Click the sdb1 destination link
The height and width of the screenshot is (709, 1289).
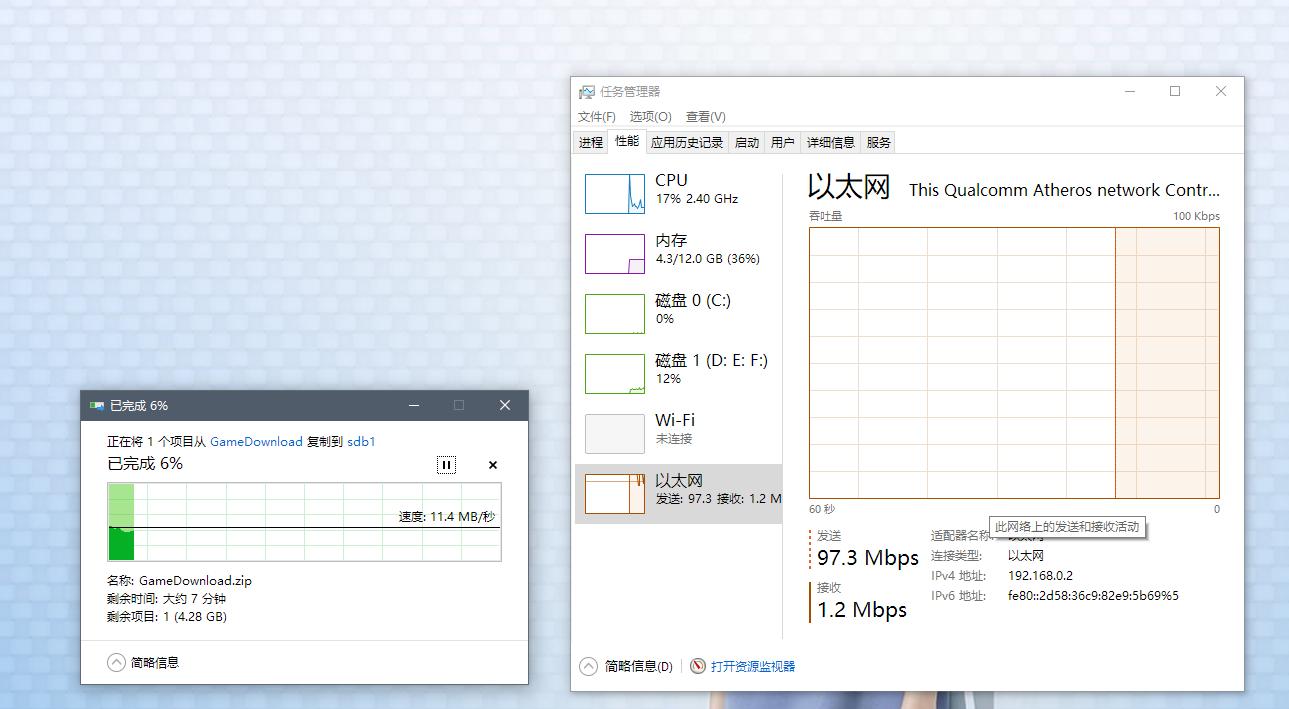point(361,441)
